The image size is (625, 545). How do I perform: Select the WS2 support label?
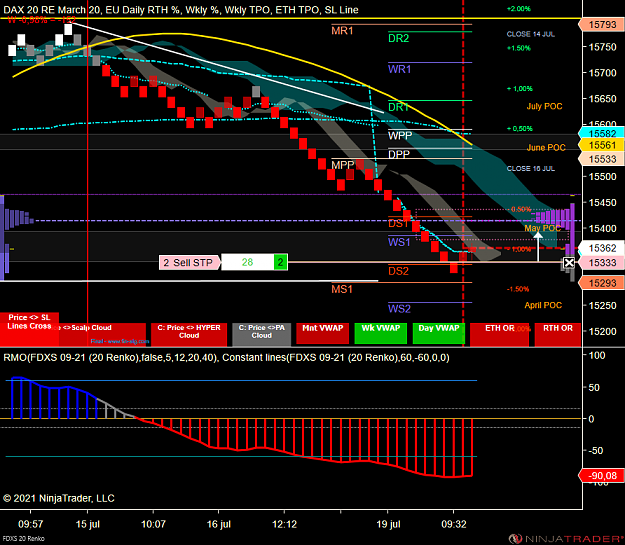tap(399, 309)
